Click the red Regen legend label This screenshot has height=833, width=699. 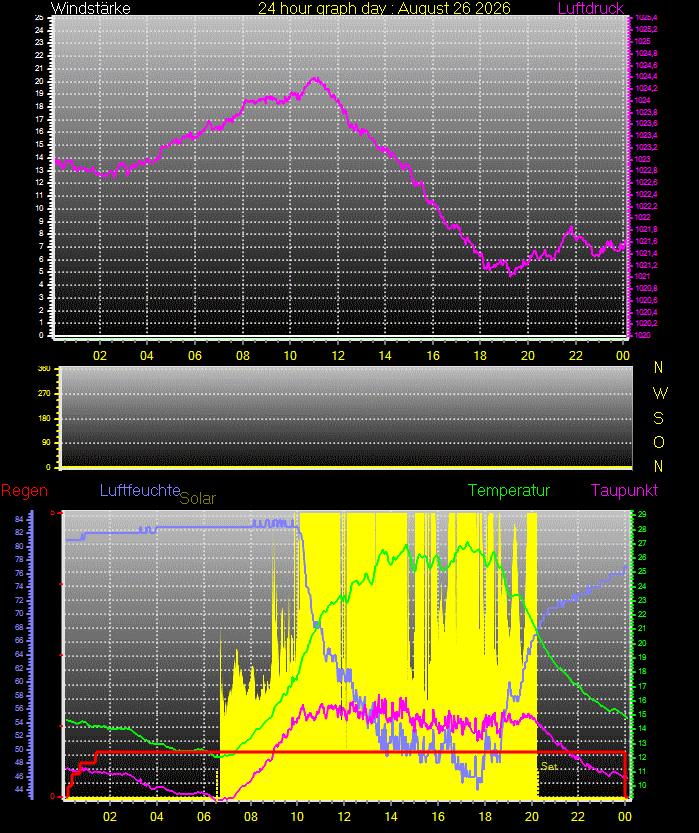tap(24, 490)
